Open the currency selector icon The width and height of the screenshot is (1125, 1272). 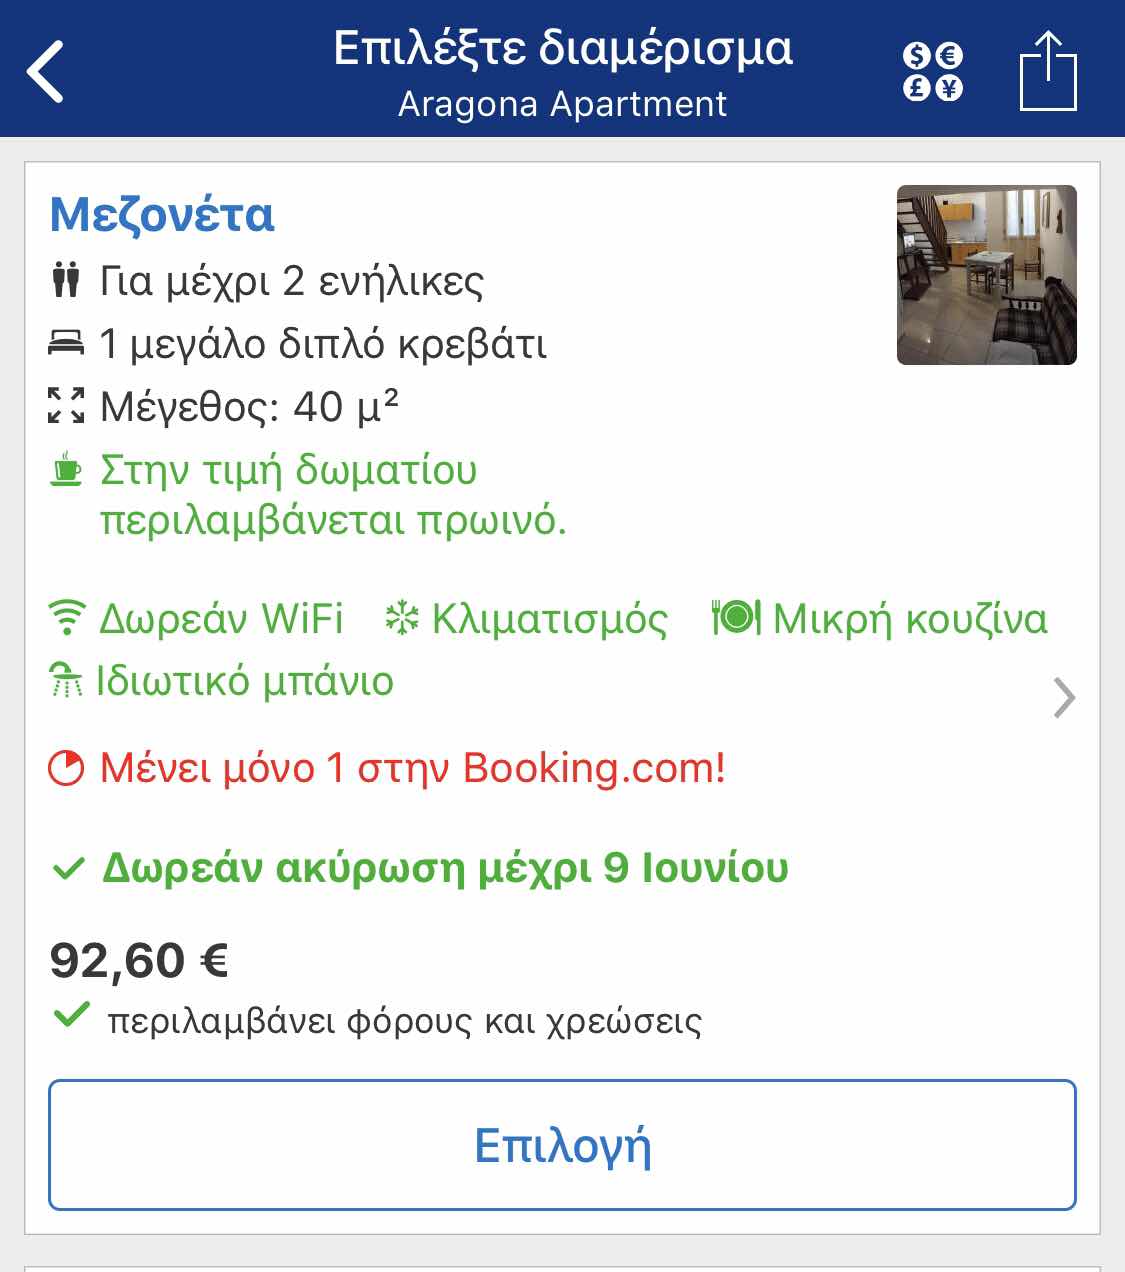point(932,72)
